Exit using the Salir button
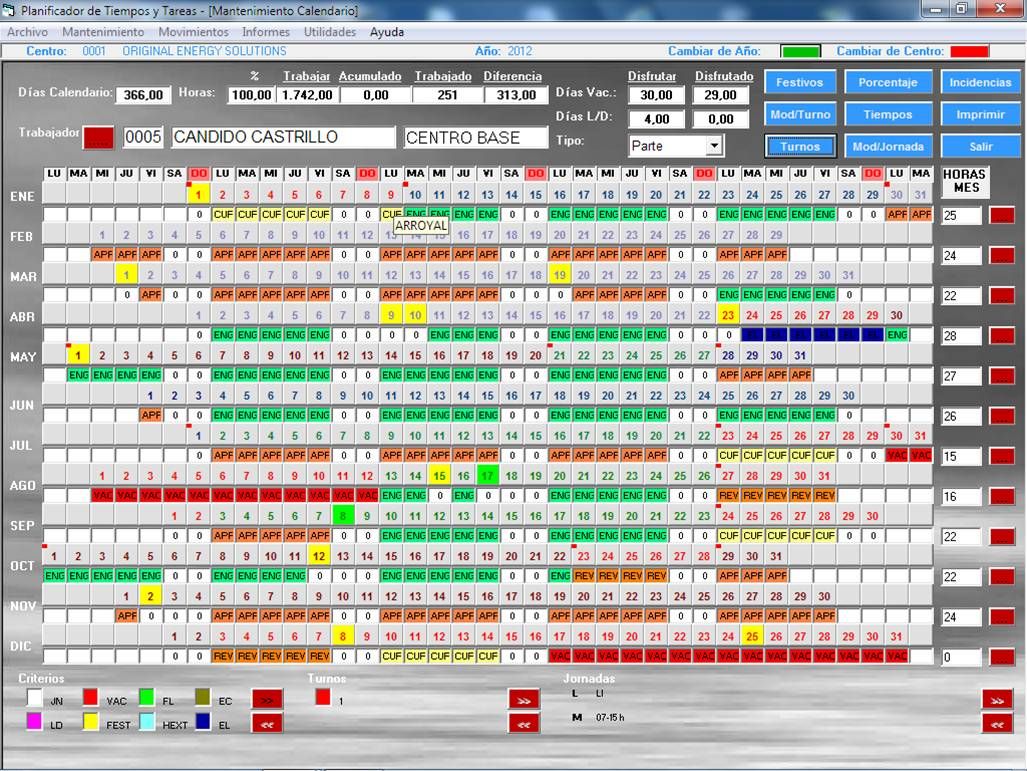 [x=980, y=146]
